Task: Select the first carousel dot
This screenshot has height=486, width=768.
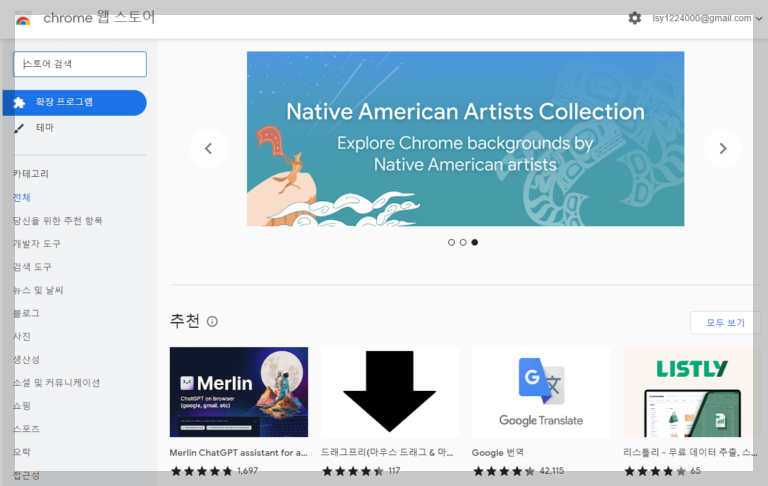Action: (x=451, y=243)
